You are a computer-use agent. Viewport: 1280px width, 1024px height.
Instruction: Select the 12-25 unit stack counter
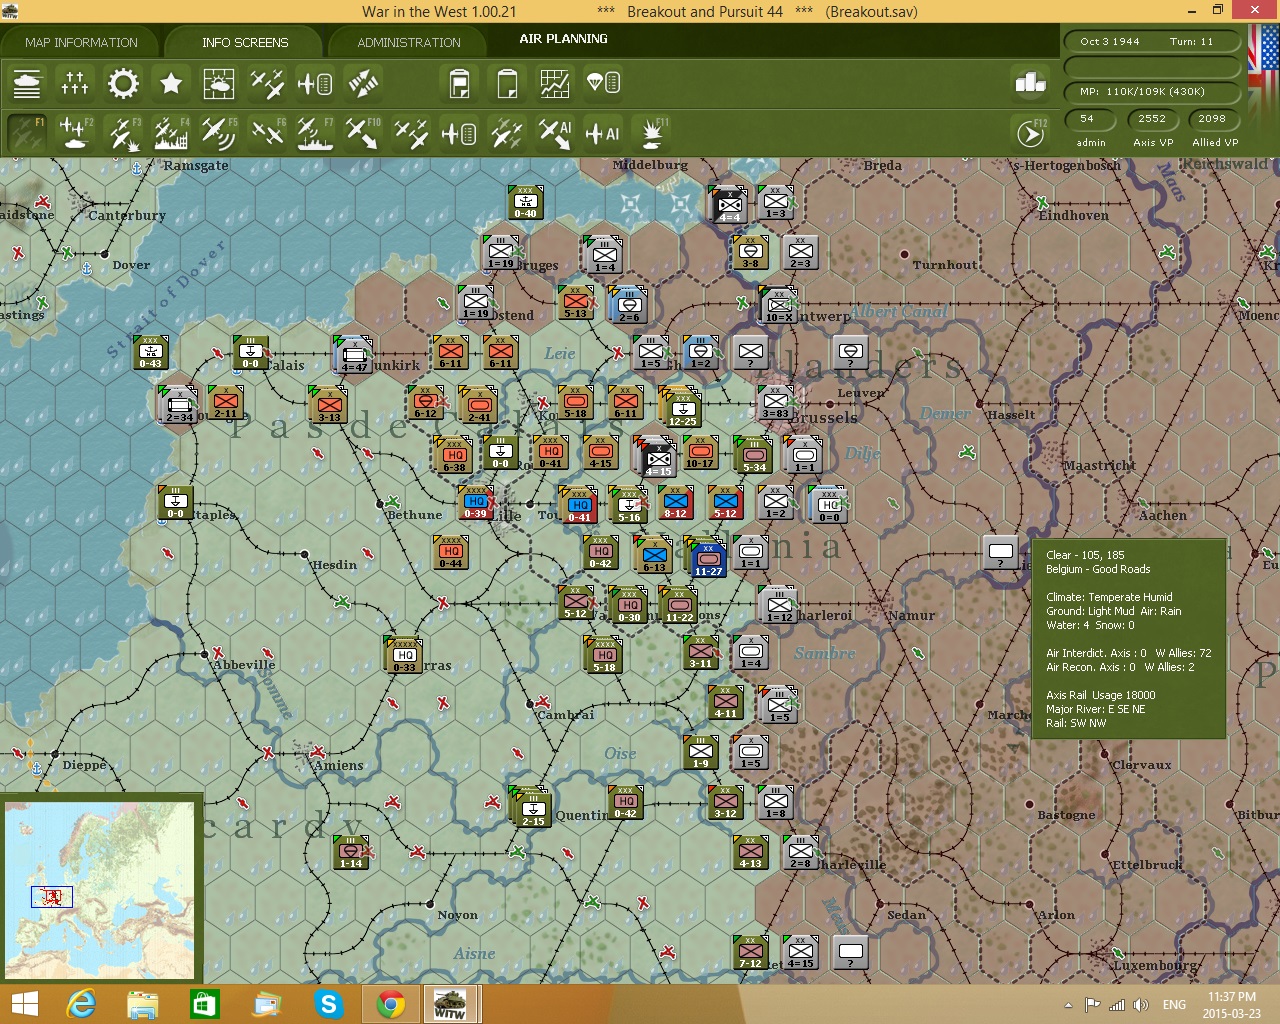coord(681,408)
